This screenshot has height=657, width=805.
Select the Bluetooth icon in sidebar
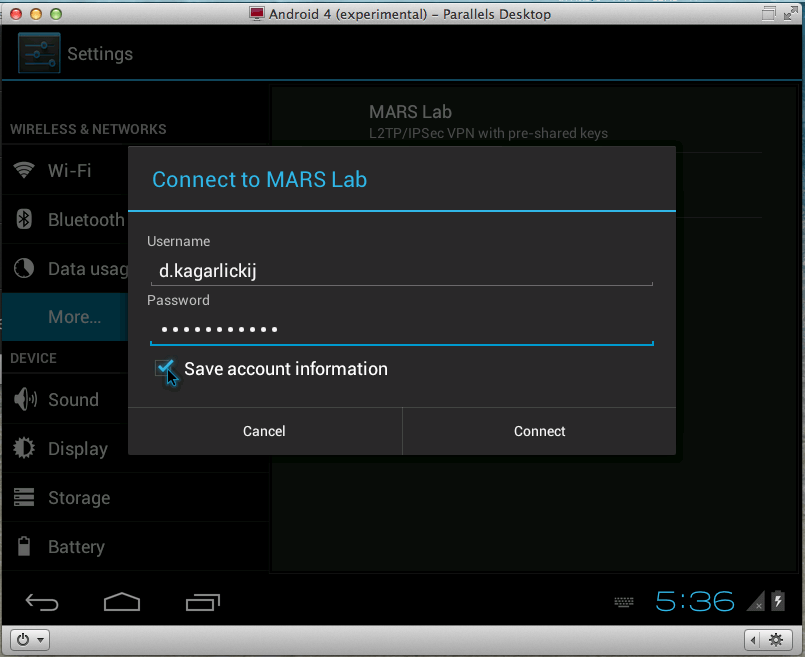click(x=24, y=219)
